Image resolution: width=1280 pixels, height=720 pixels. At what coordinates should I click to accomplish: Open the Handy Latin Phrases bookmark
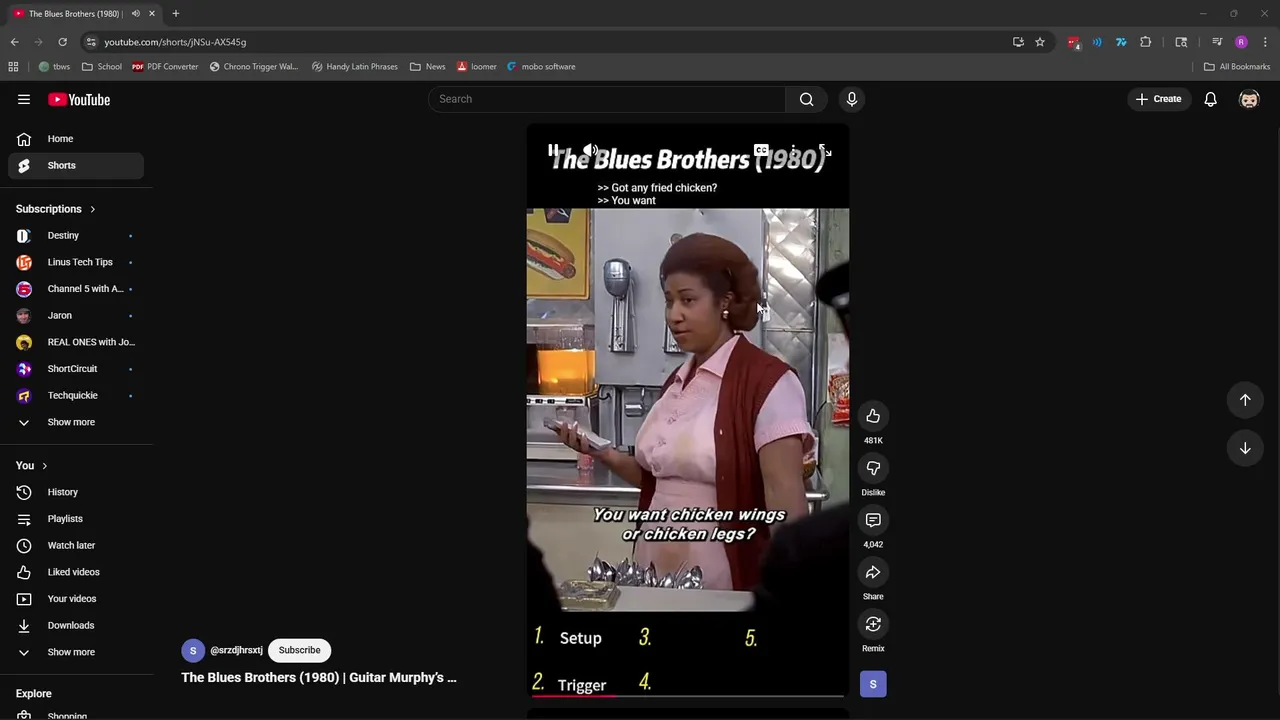tap(355, 66)
